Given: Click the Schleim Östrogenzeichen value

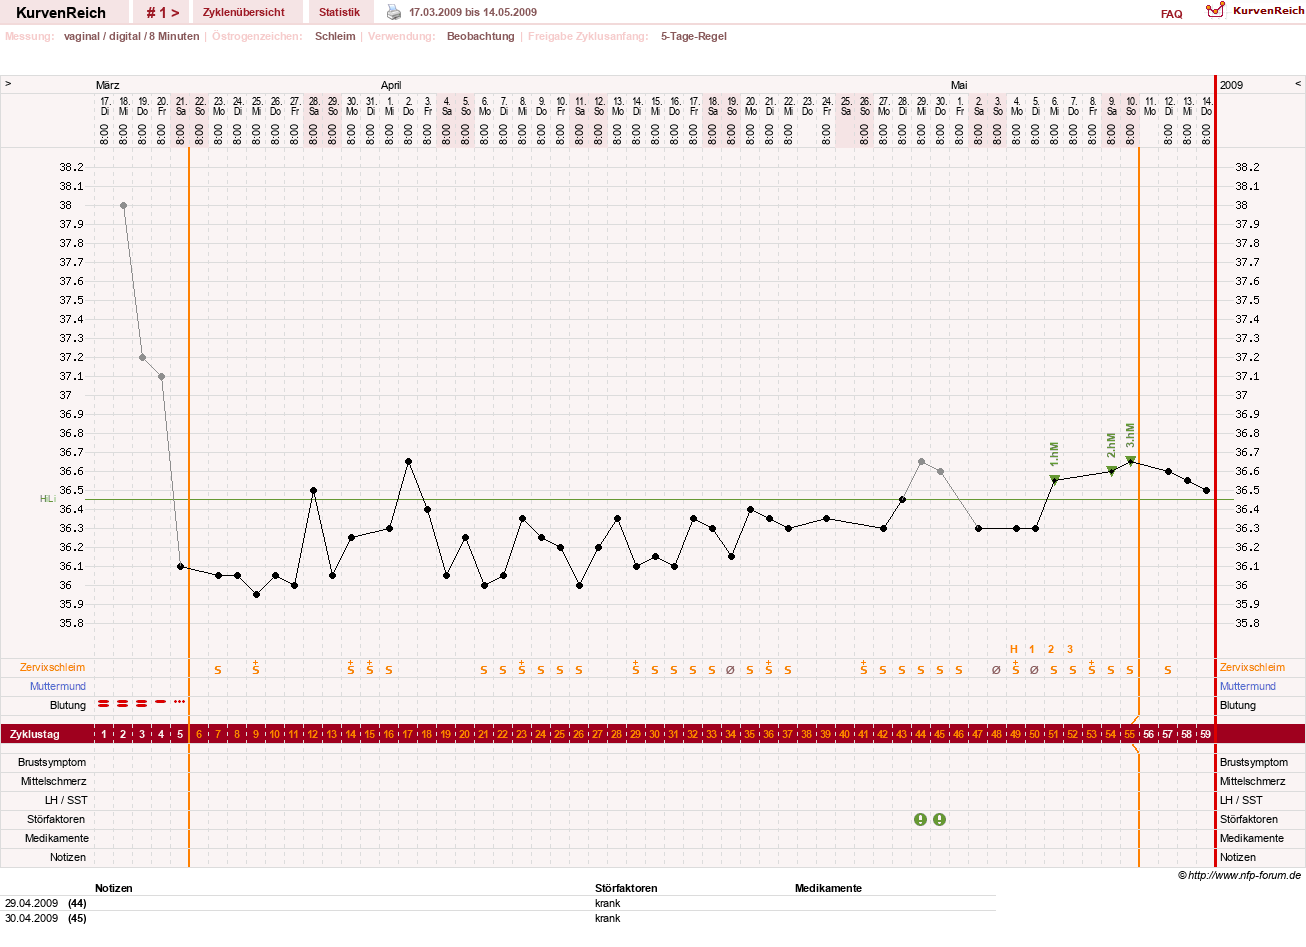Looking at the screenshot, I should coord(335,36).
